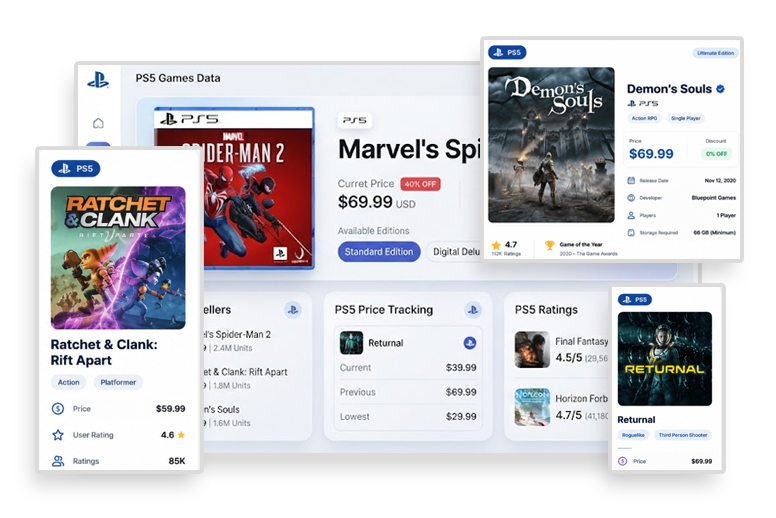Click the blue PlayStation icon in Returnal tracking row
The image size is (776, 518).
tap(470, 342)
